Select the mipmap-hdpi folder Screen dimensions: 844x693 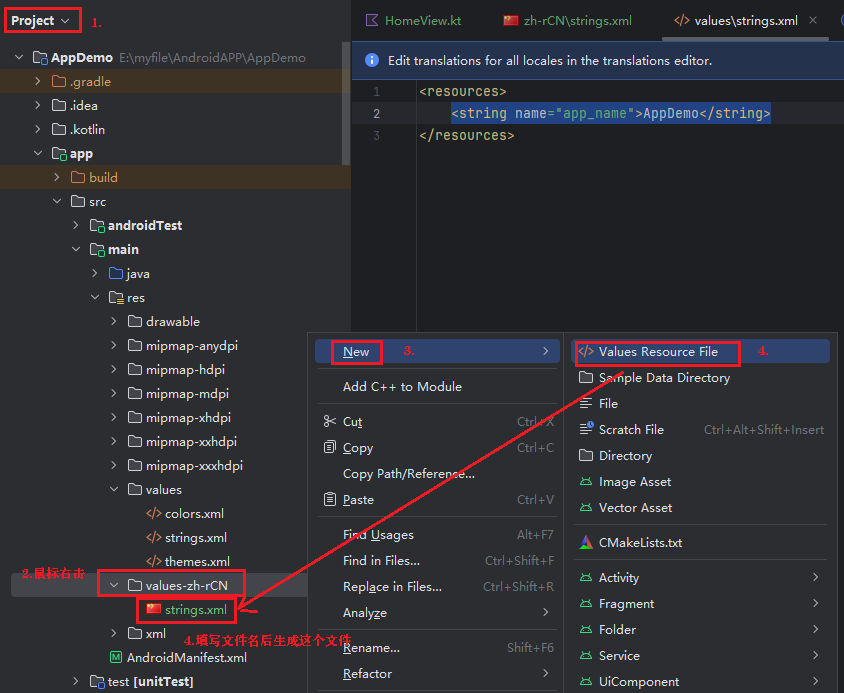177,369
